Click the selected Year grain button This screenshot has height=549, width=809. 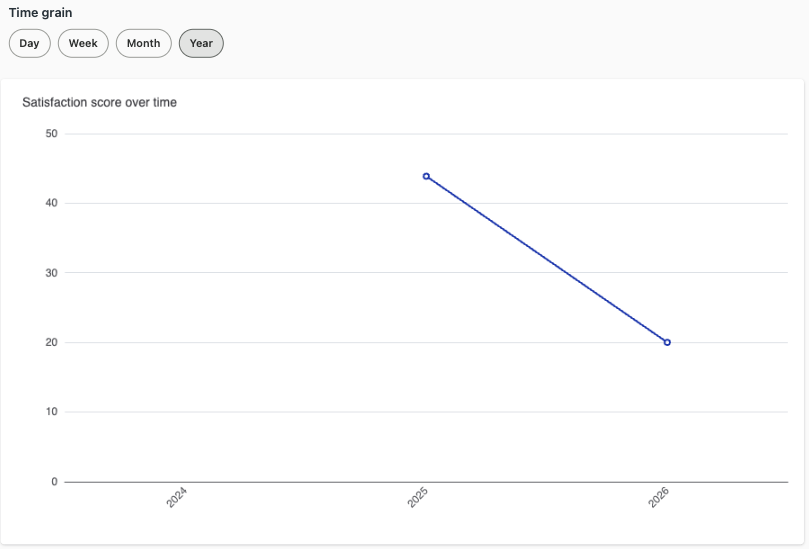(x=201, y=43)
